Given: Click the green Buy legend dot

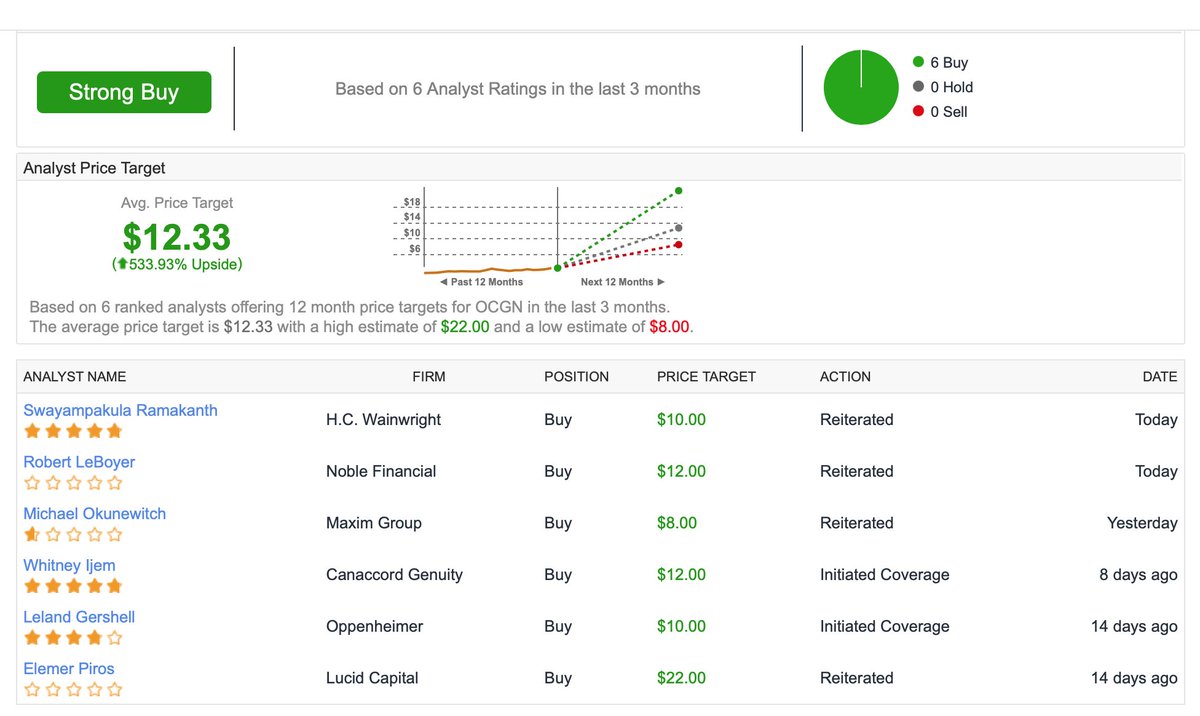Looking at the screenshot, I should point(918,62).
